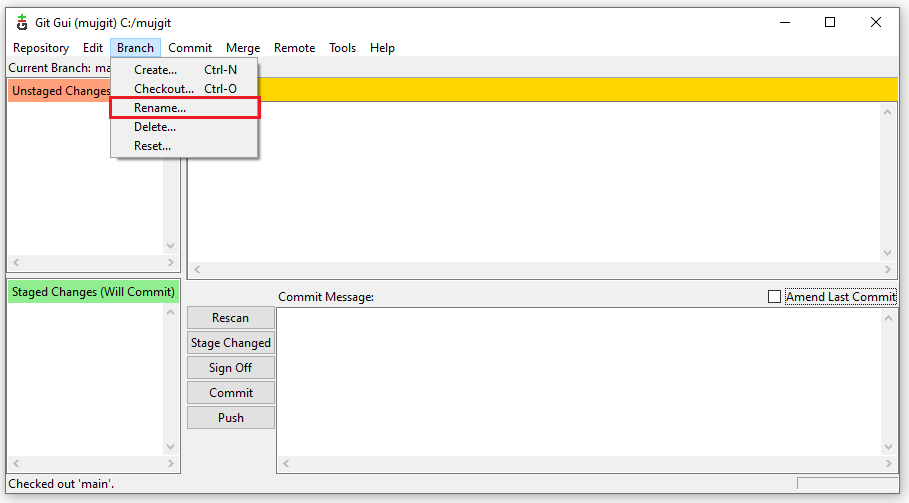Select Reset... in Branch menu
This screenshot has width=909, height=503.
[184, 146]
